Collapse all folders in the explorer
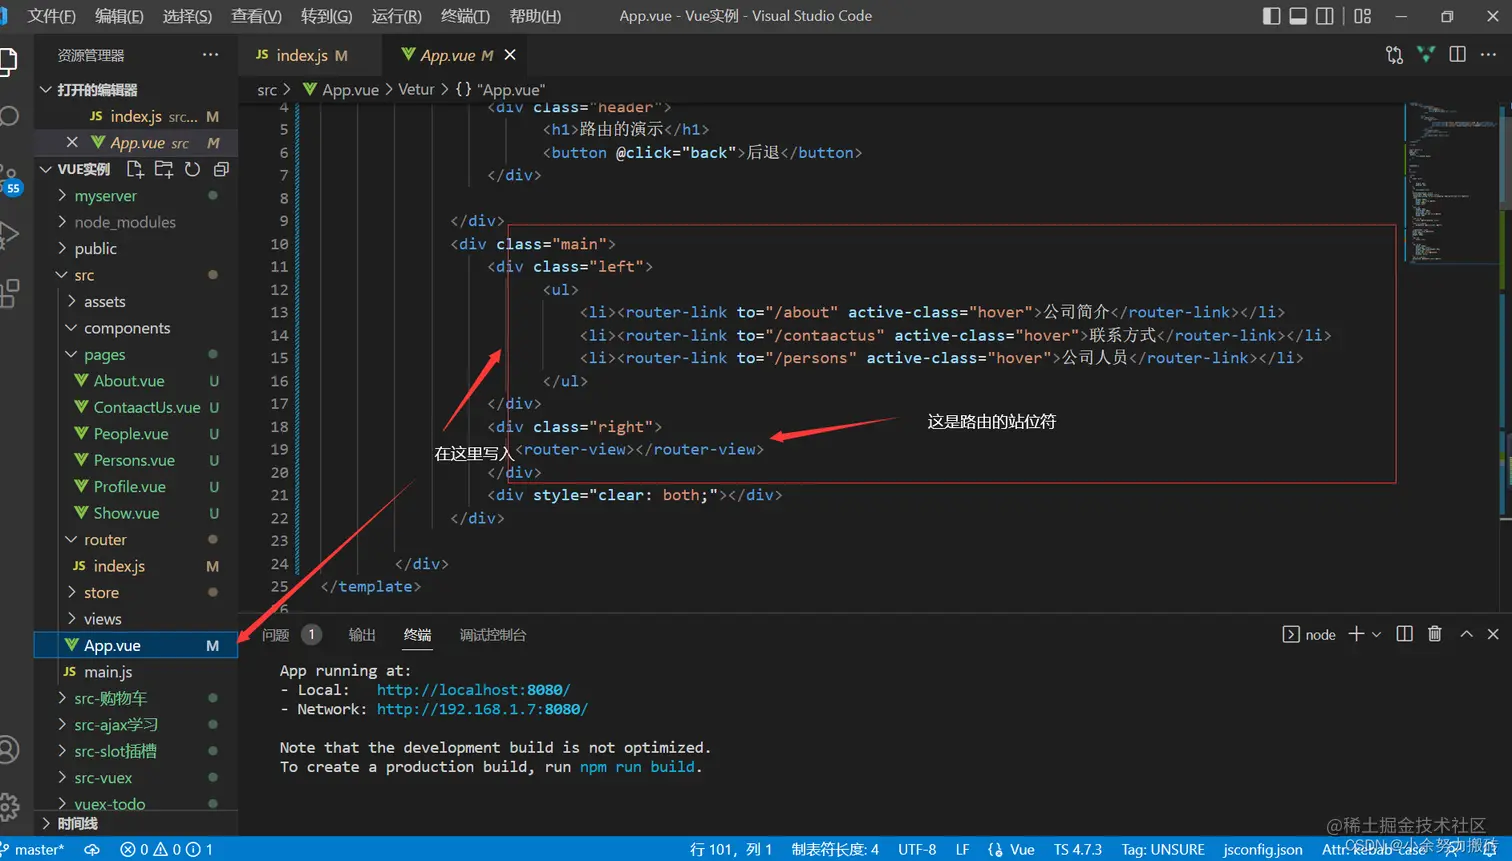 click(221, 169)
